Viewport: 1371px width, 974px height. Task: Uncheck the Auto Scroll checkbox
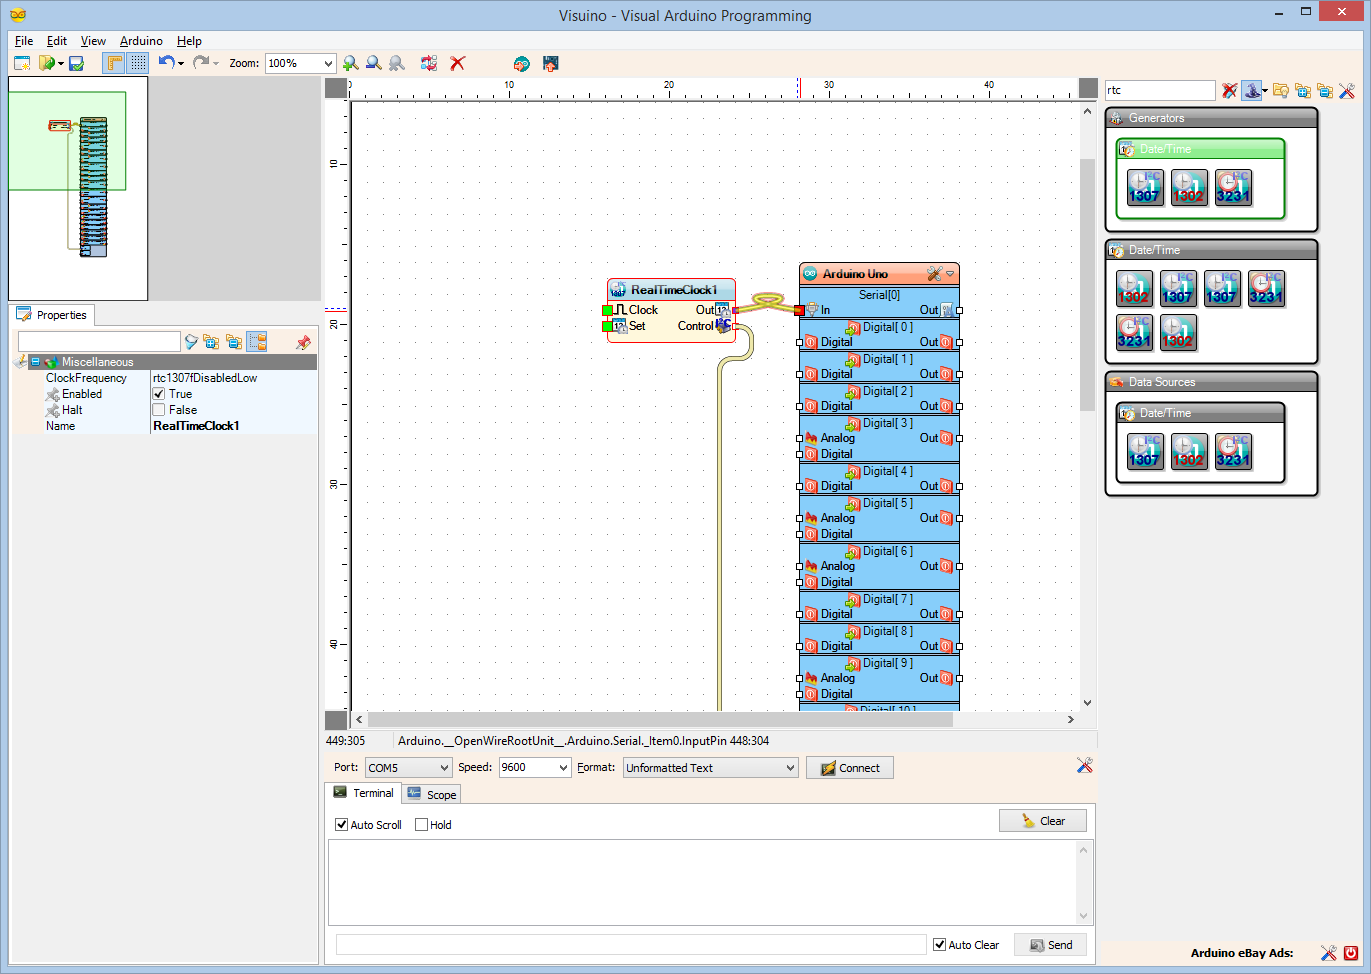341,825
